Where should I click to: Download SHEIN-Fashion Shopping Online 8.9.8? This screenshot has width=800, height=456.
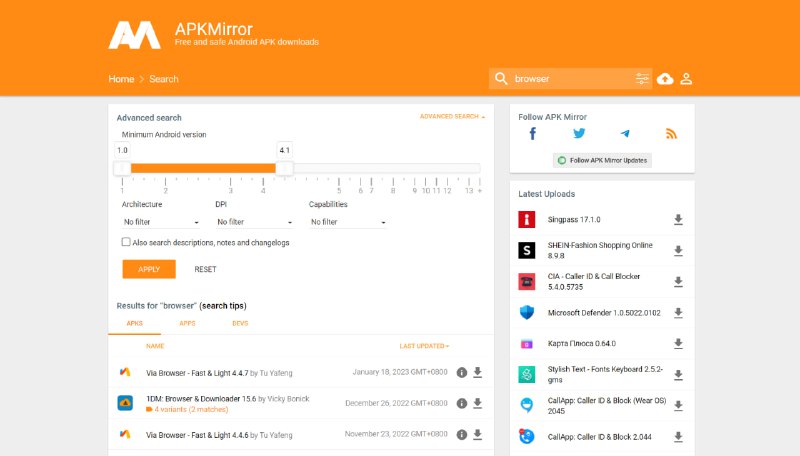(x=678, y=250)
